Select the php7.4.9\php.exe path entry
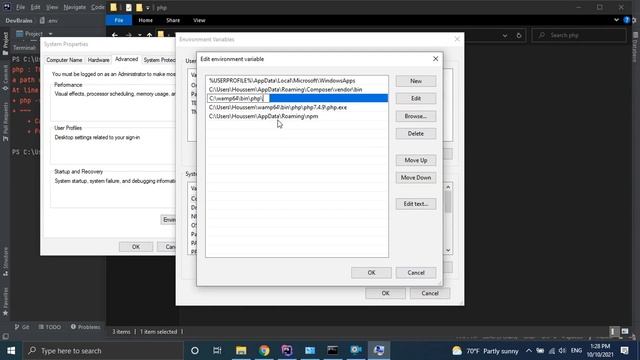 (x=297, y=107)
